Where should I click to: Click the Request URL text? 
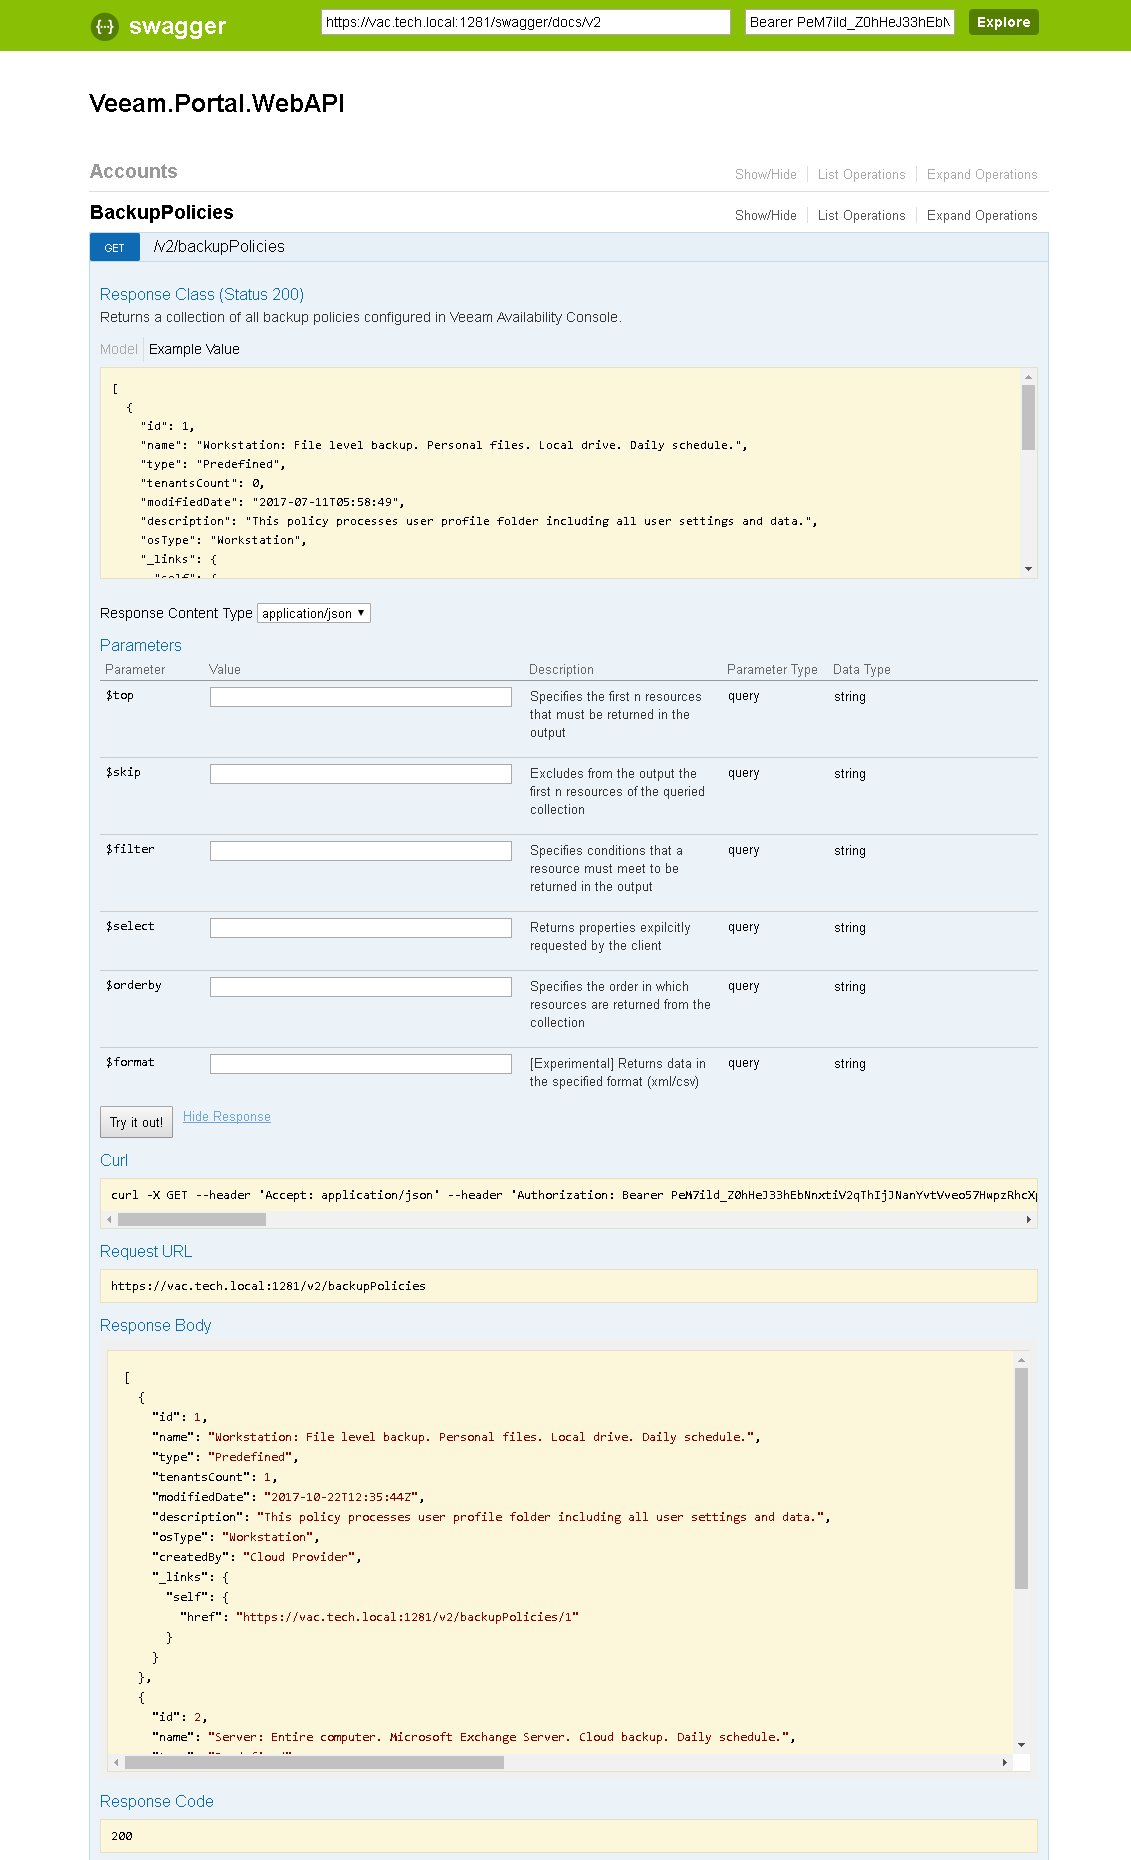(x=268, y=1286)
